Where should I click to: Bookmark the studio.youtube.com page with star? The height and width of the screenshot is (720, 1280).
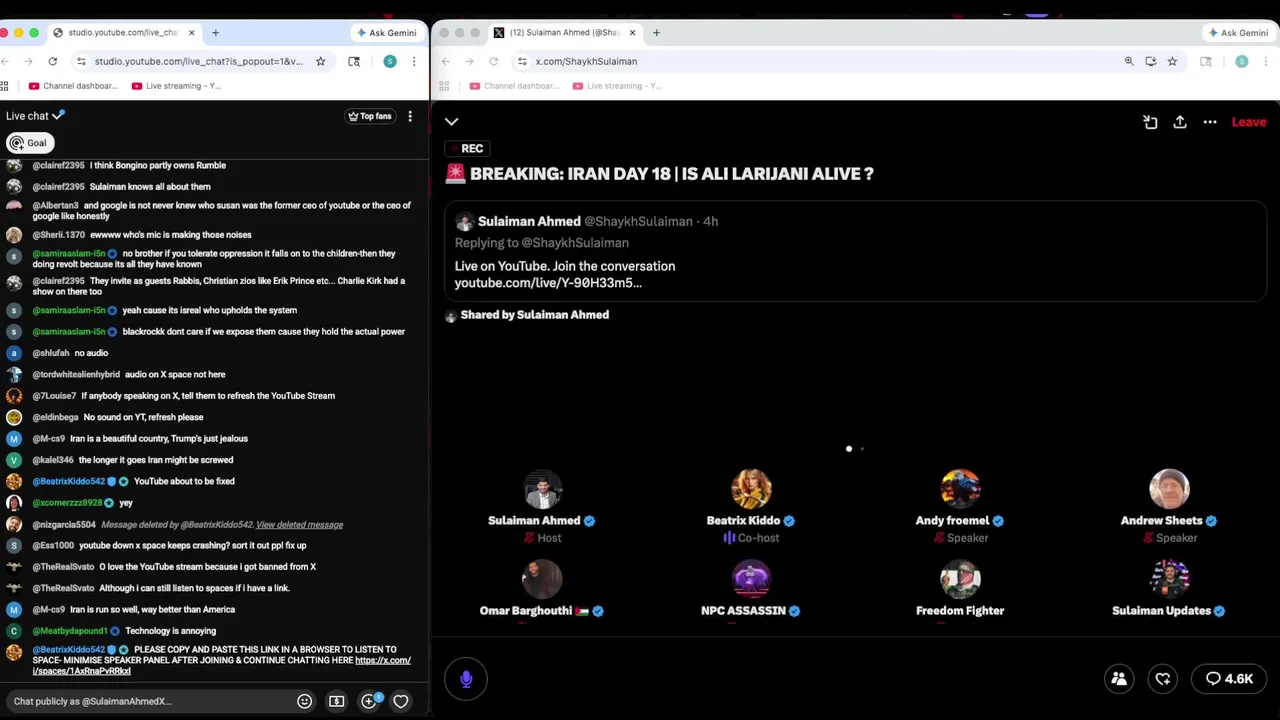(x=321, y=62)
